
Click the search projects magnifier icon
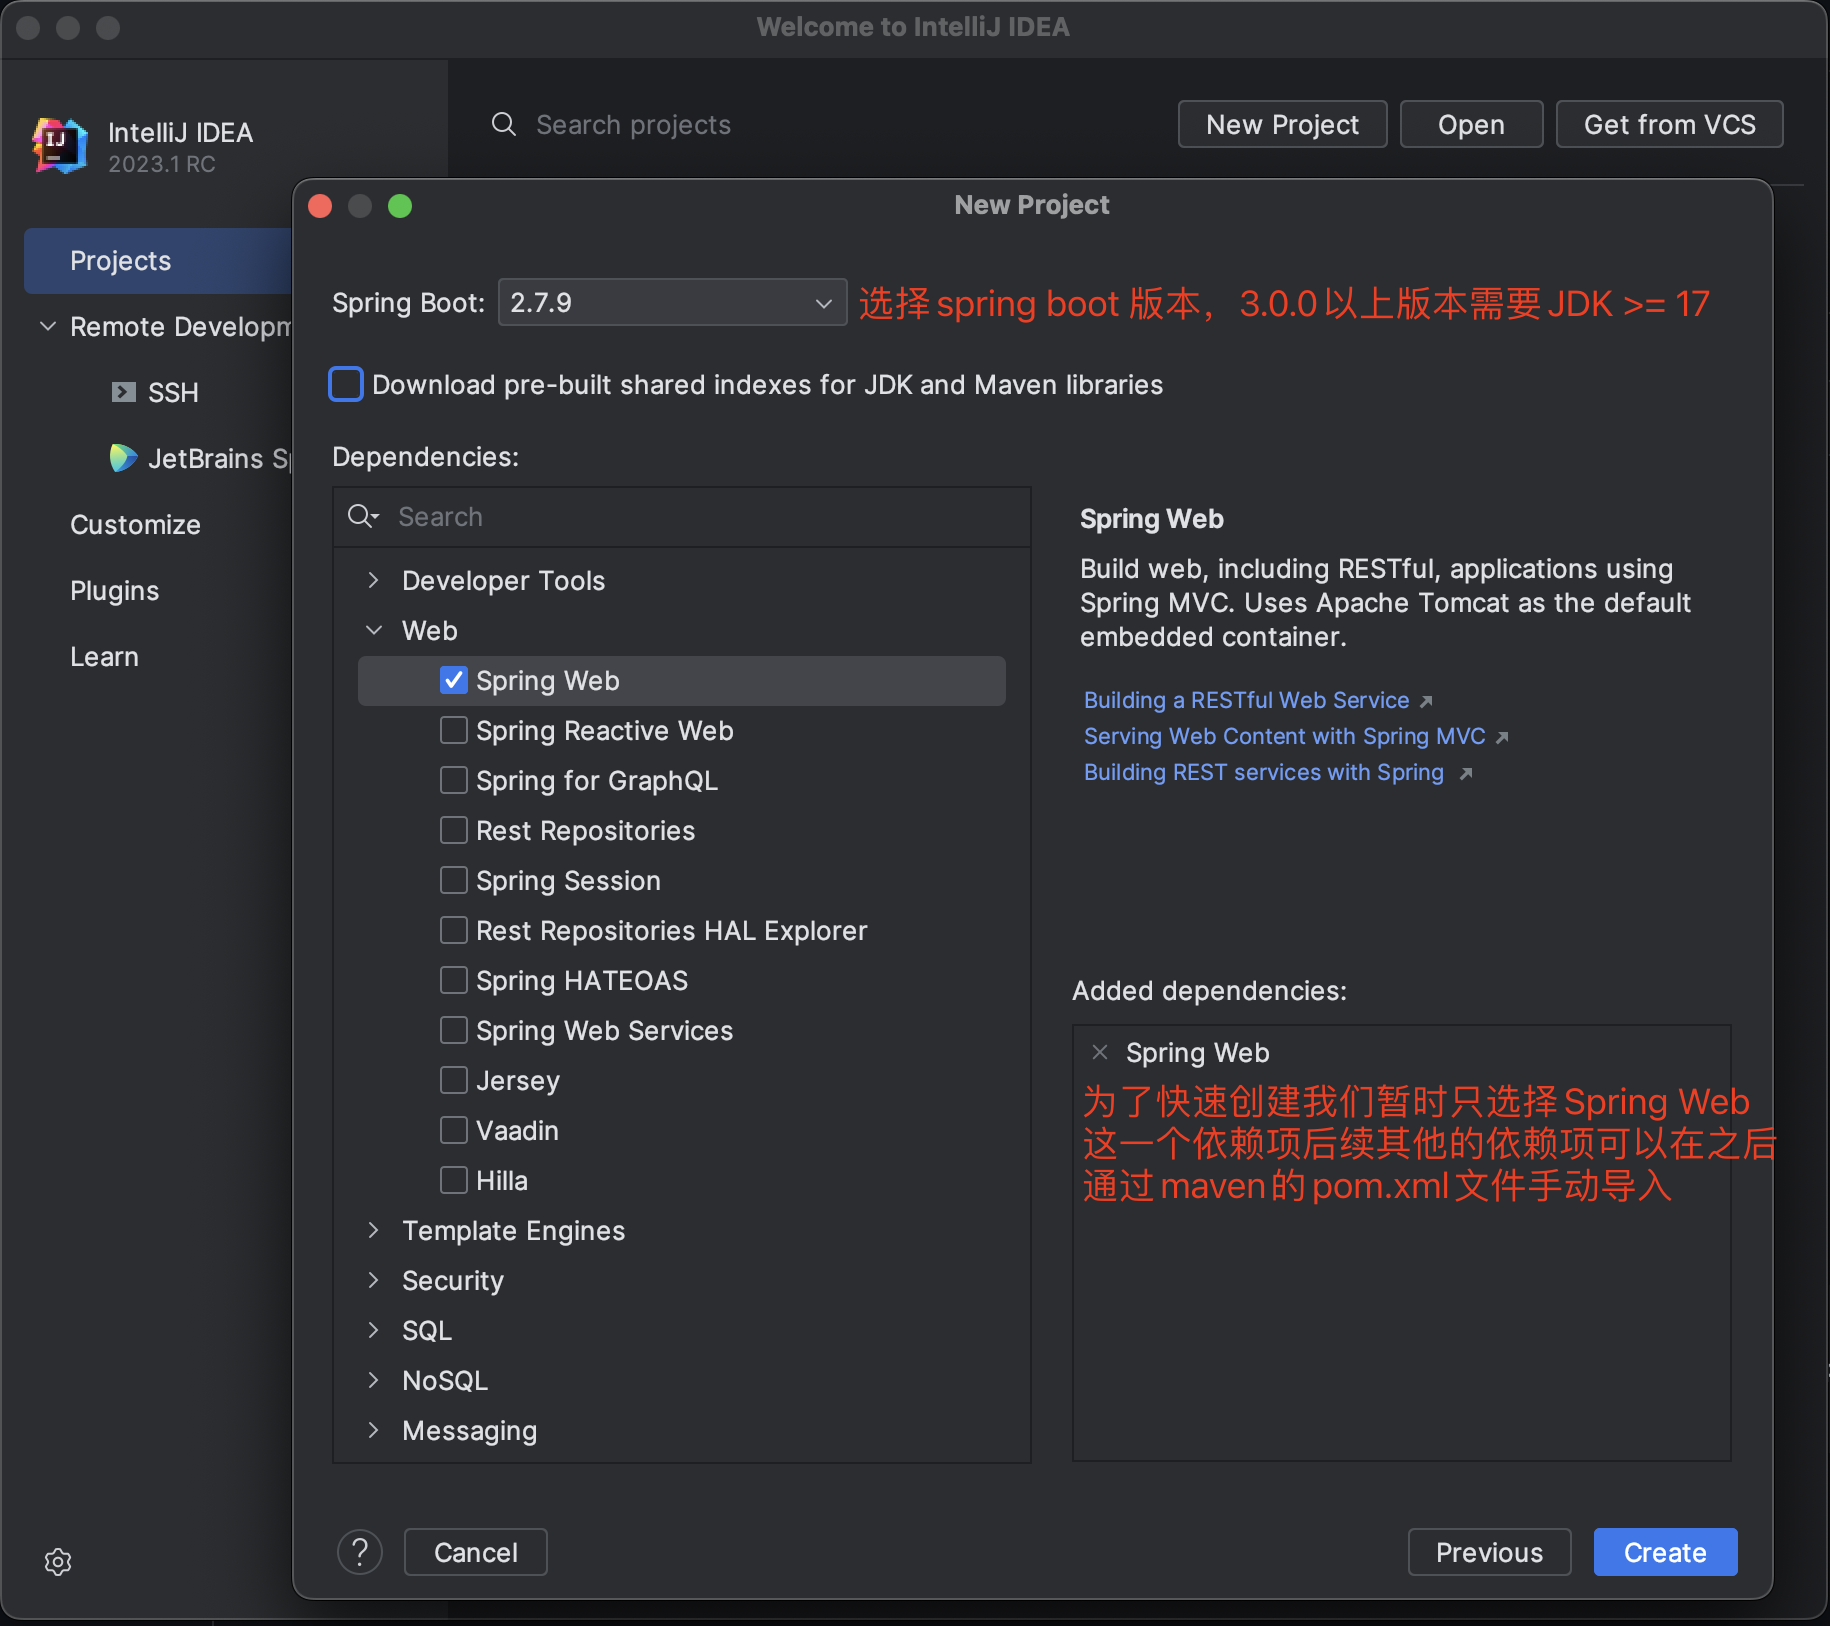click(x=504, y=124)
